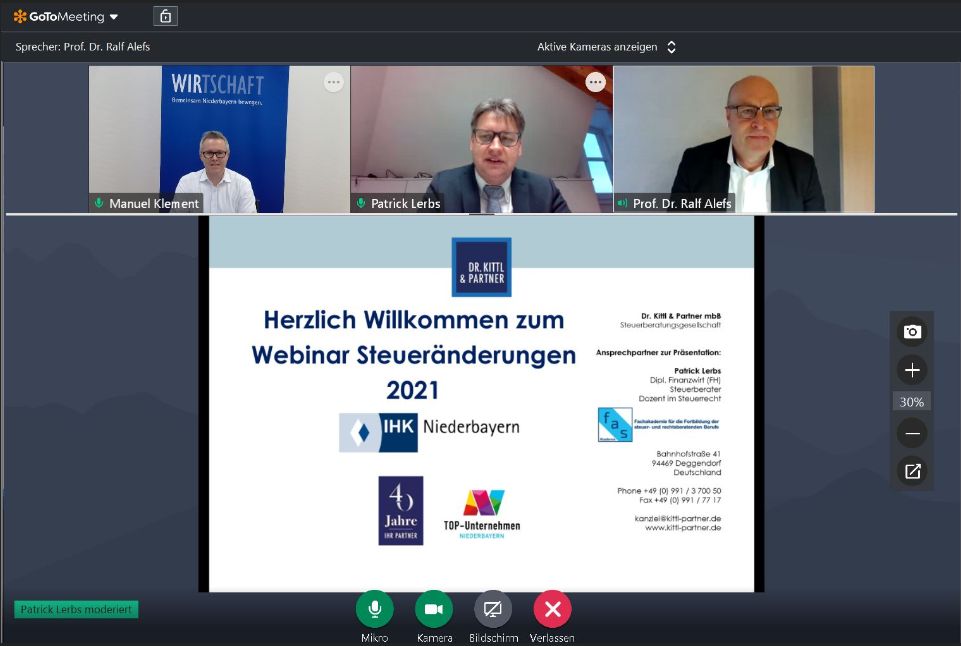The width and height of the screenshot is (961, 646).
Task: Mute the microphone with Mikro button
Action: (x=374, y=609)
